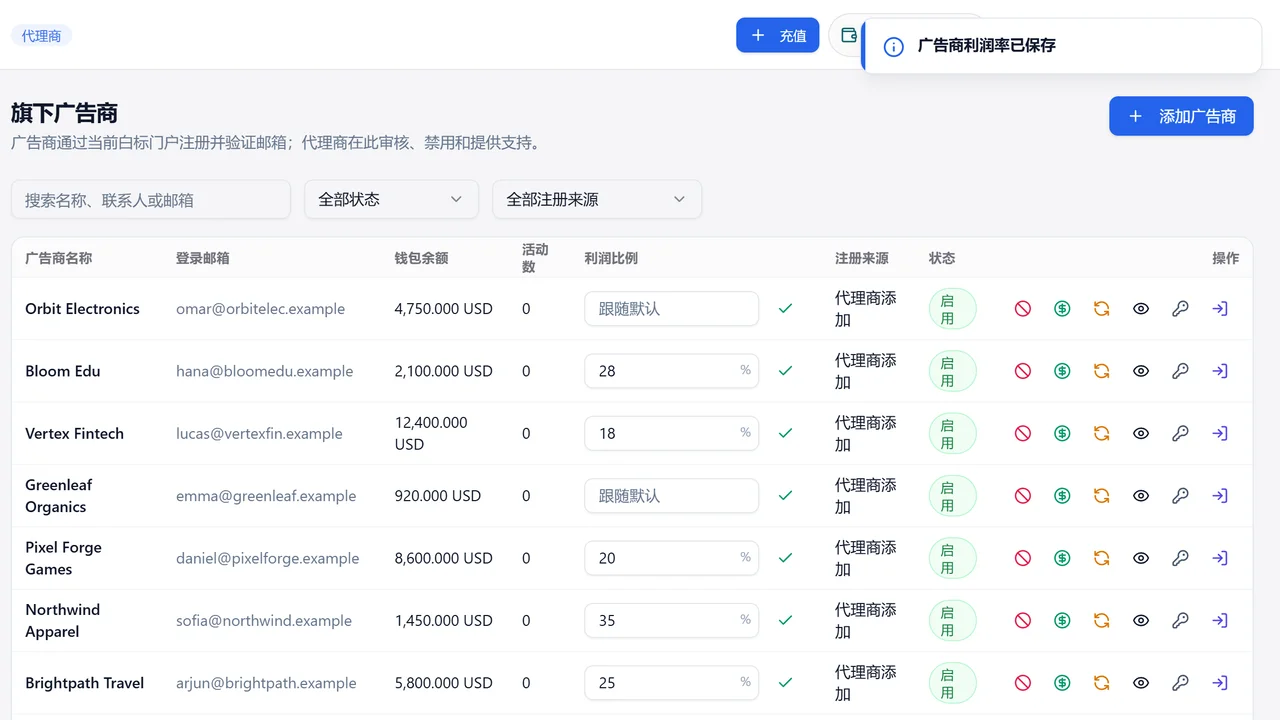Click the purple login icon for Pixel Forge Games
This screenshot has height=720, width=1280.
[1220, 558]
